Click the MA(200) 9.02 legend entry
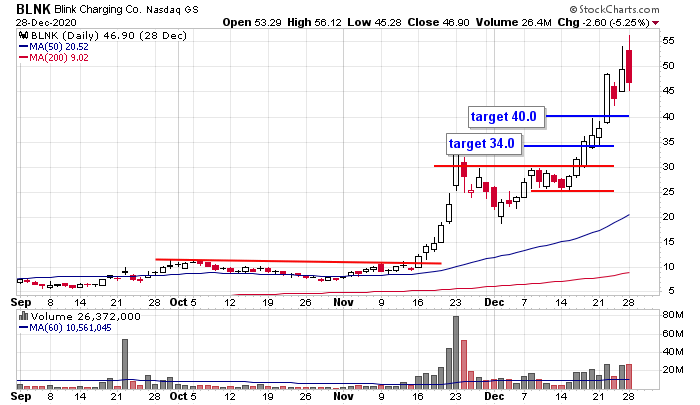Screen dimensions: 700x405 pos(54,58)
